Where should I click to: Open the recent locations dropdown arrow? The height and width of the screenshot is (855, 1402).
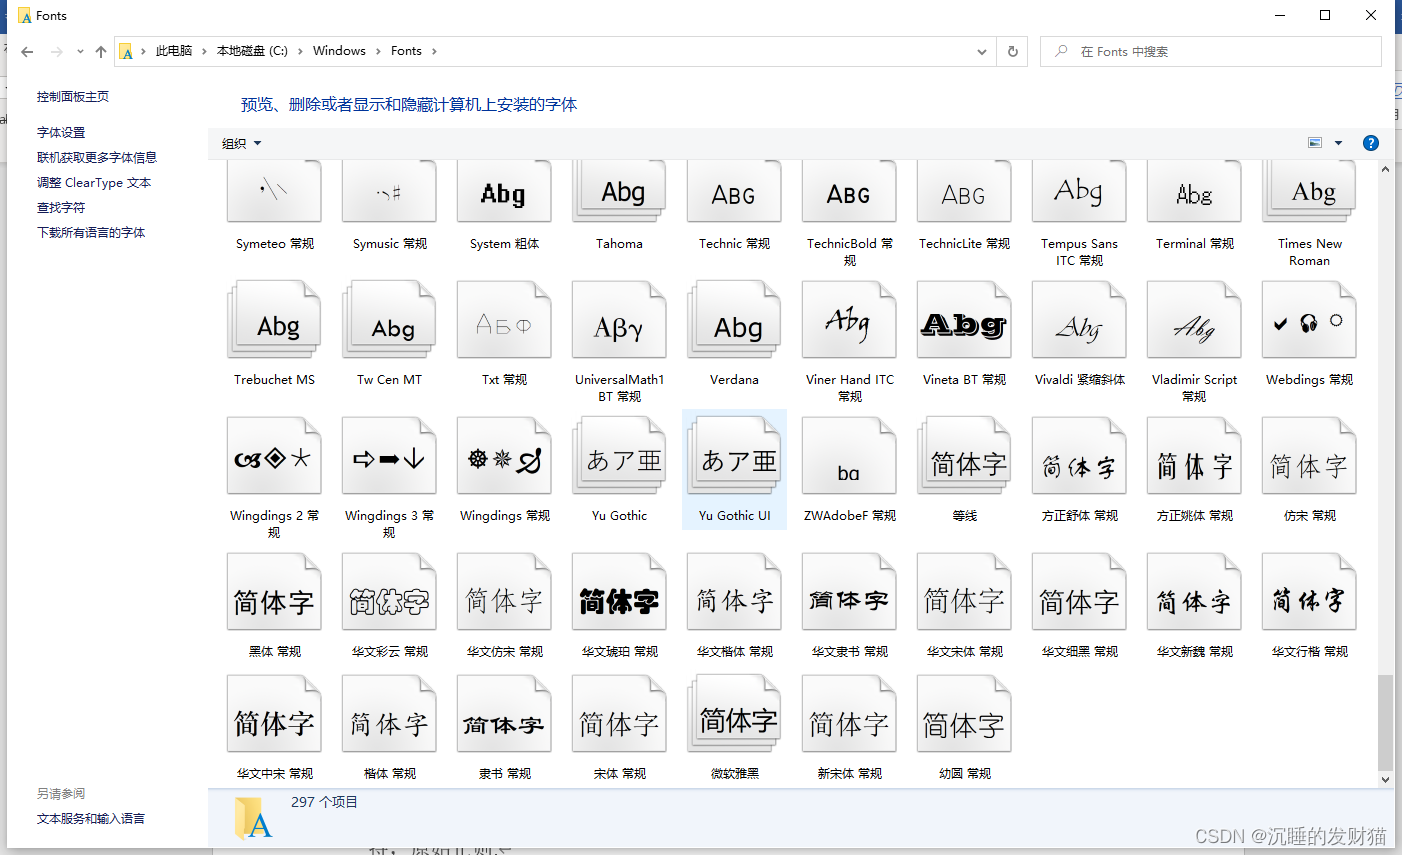point(80,52)
